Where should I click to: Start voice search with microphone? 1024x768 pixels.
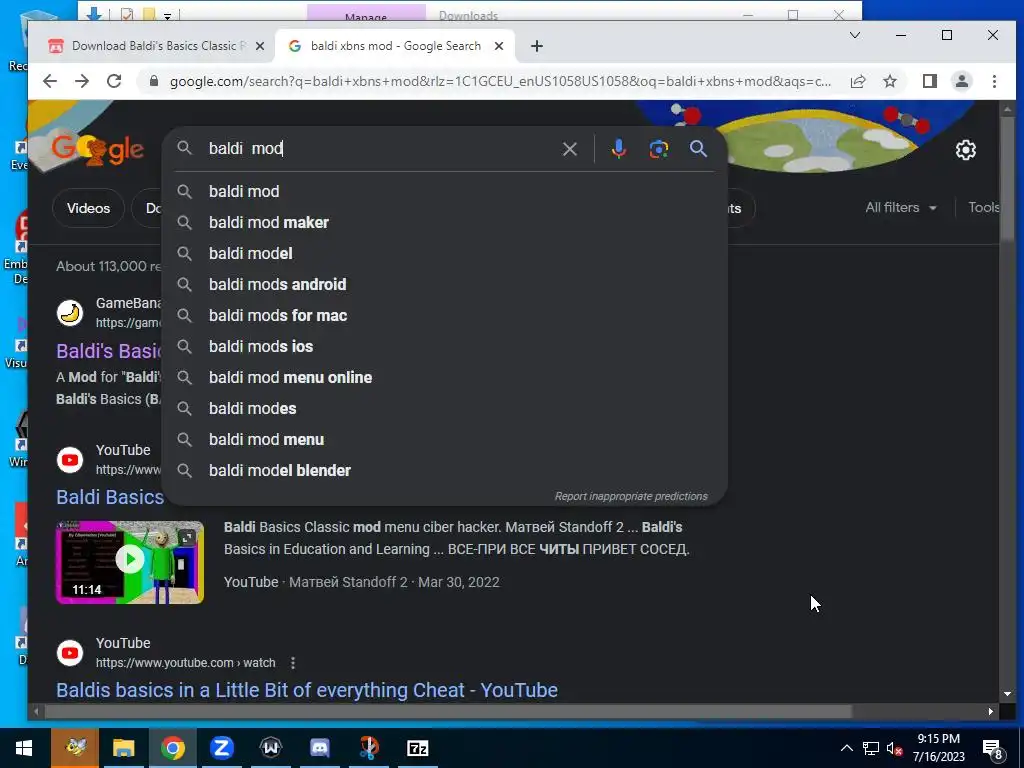coord(618,149)
